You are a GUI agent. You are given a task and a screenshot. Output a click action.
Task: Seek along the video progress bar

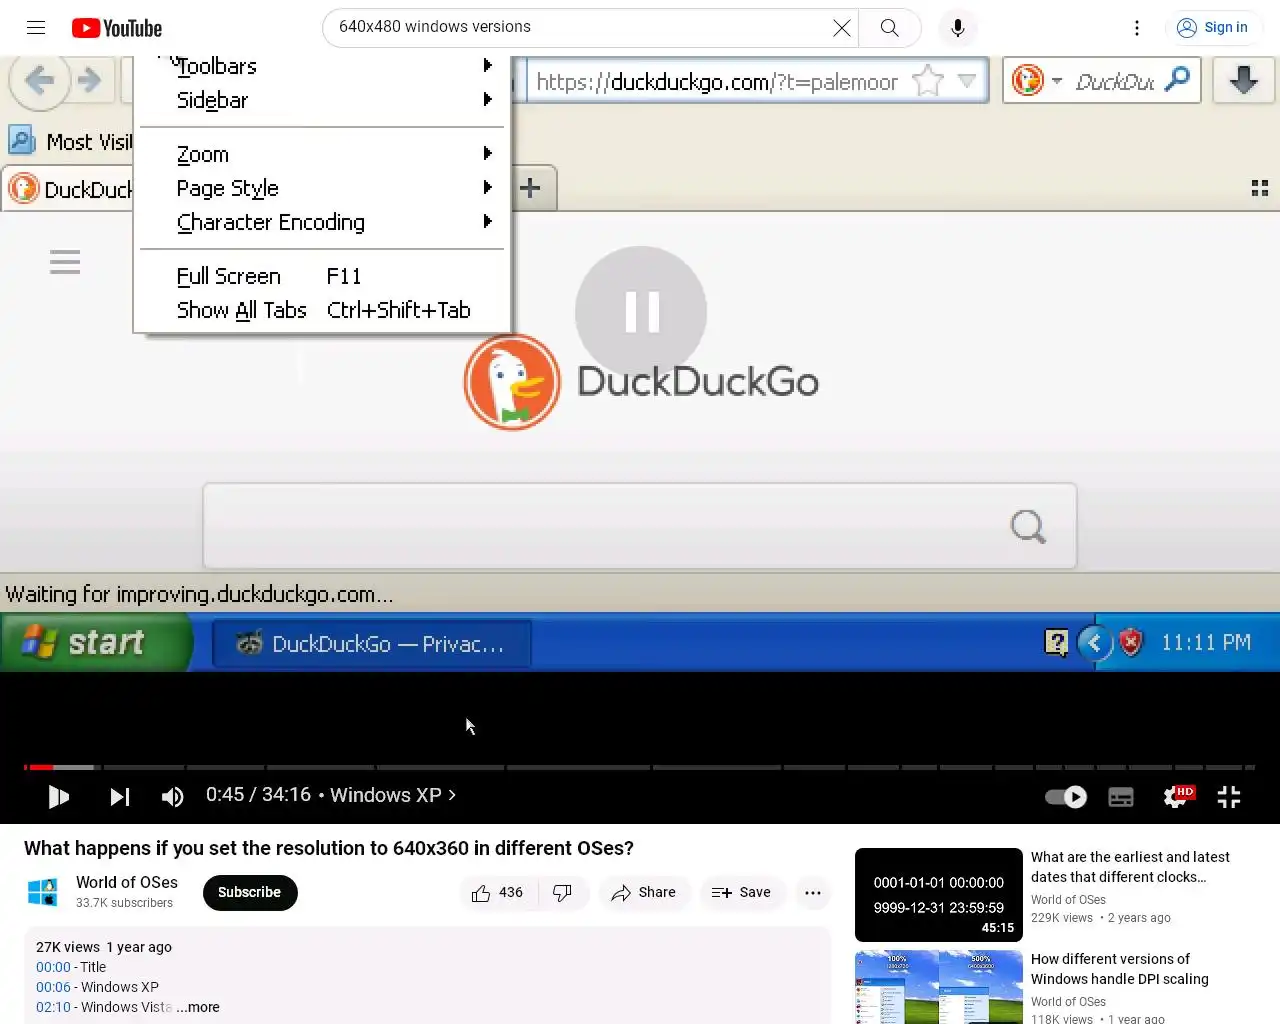tap(640, 767)
